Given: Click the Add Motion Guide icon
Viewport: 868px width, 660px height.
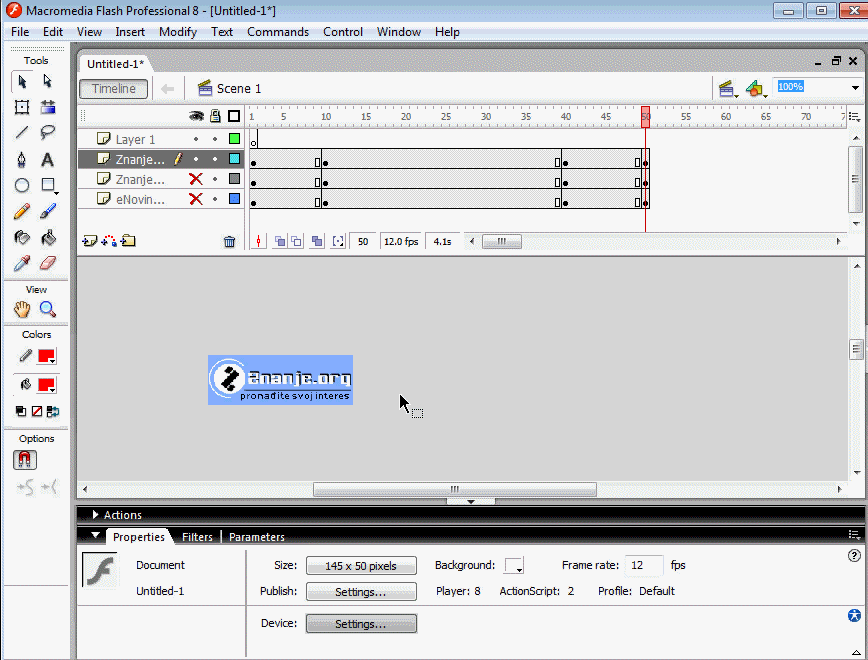Looking at the screenshot, I should (109, 241).
